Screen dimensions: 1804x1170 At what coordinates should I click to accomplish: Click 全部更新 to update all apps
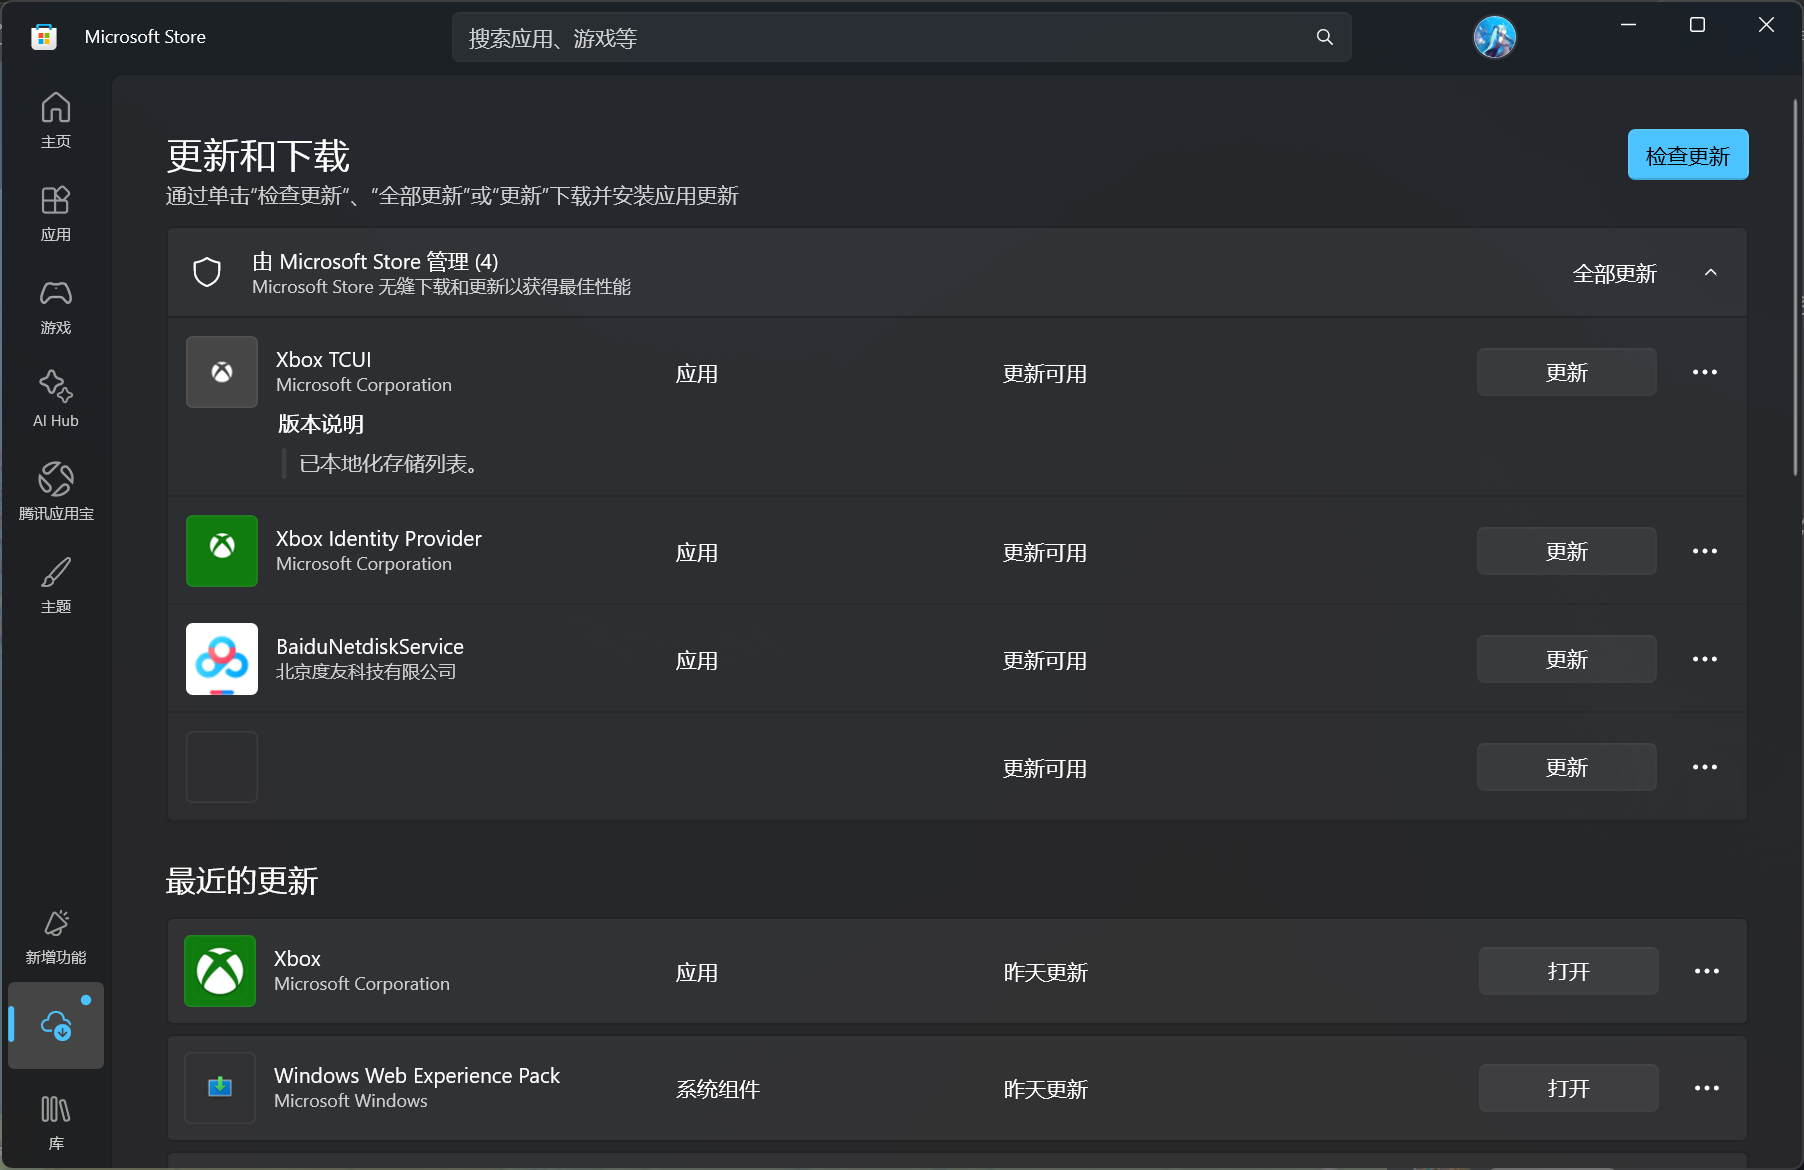coord(1615,273)
